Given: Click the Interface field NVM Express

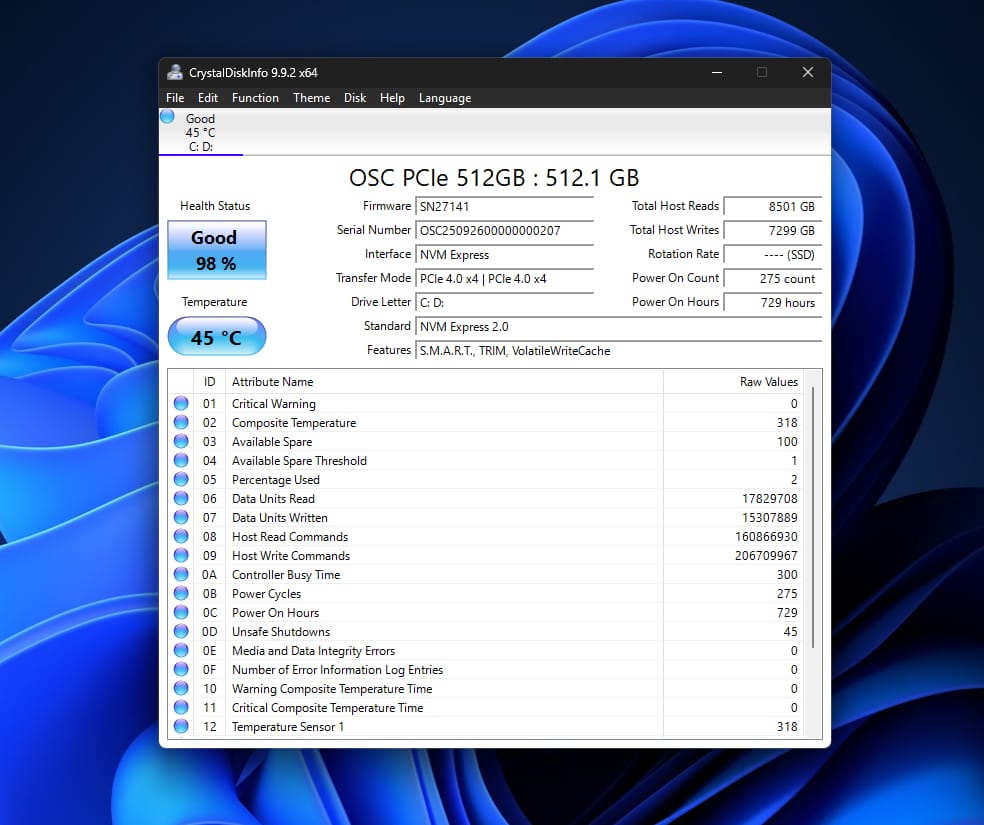Looking at the screenshot, I should tap(505, 254).
